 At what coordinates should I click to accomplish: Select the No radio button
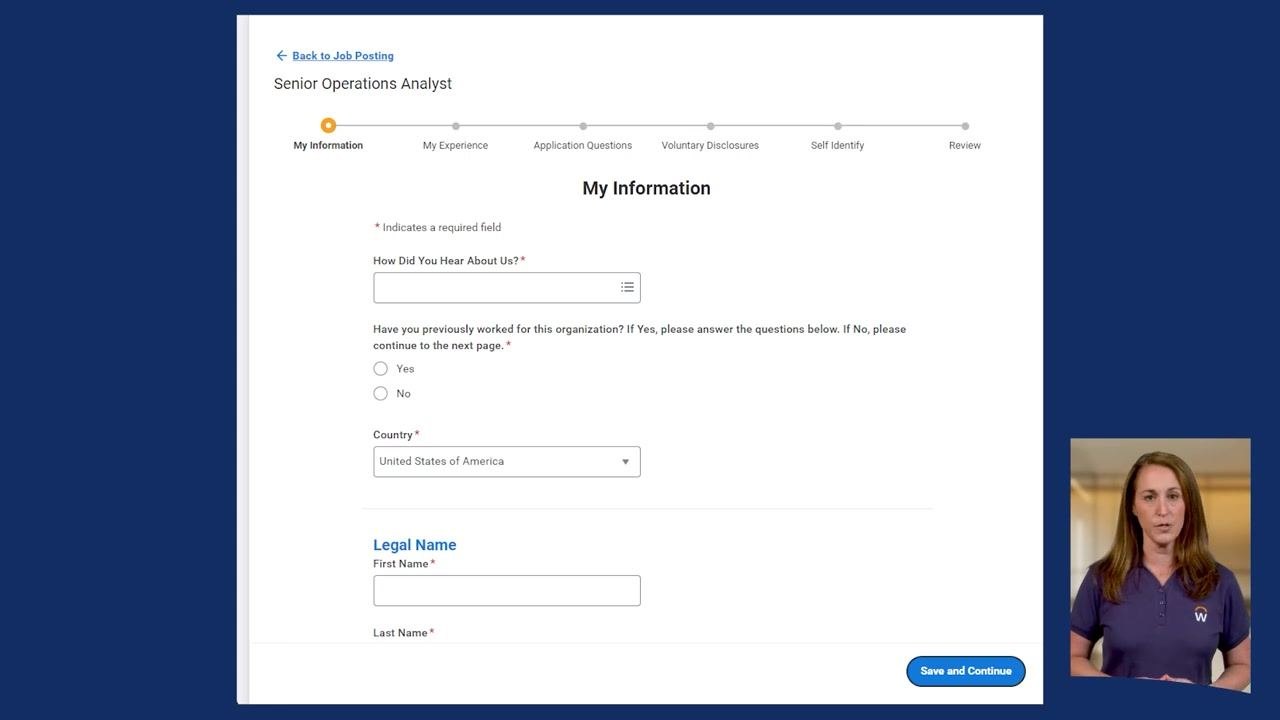[380, 394]
